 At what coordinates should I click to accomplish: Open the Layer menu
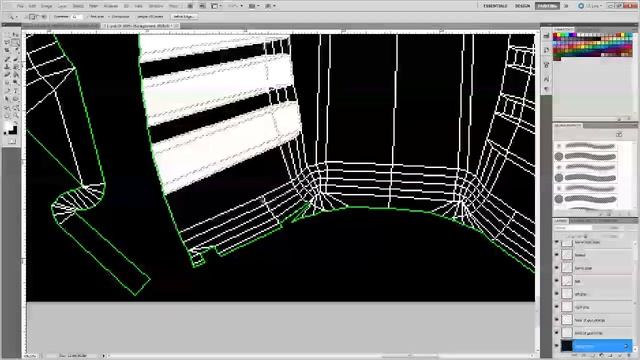(62, 6)
